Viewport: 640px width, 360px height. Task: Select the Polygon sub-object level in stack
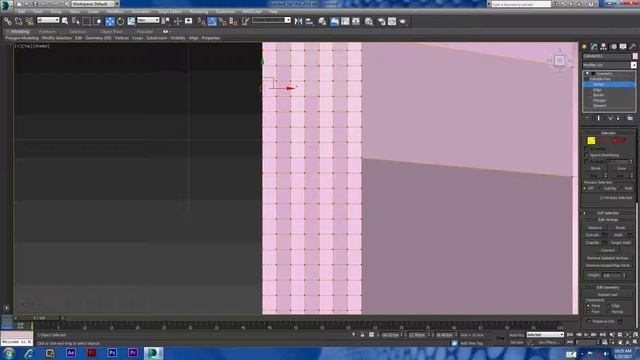(x=600, y=100)
